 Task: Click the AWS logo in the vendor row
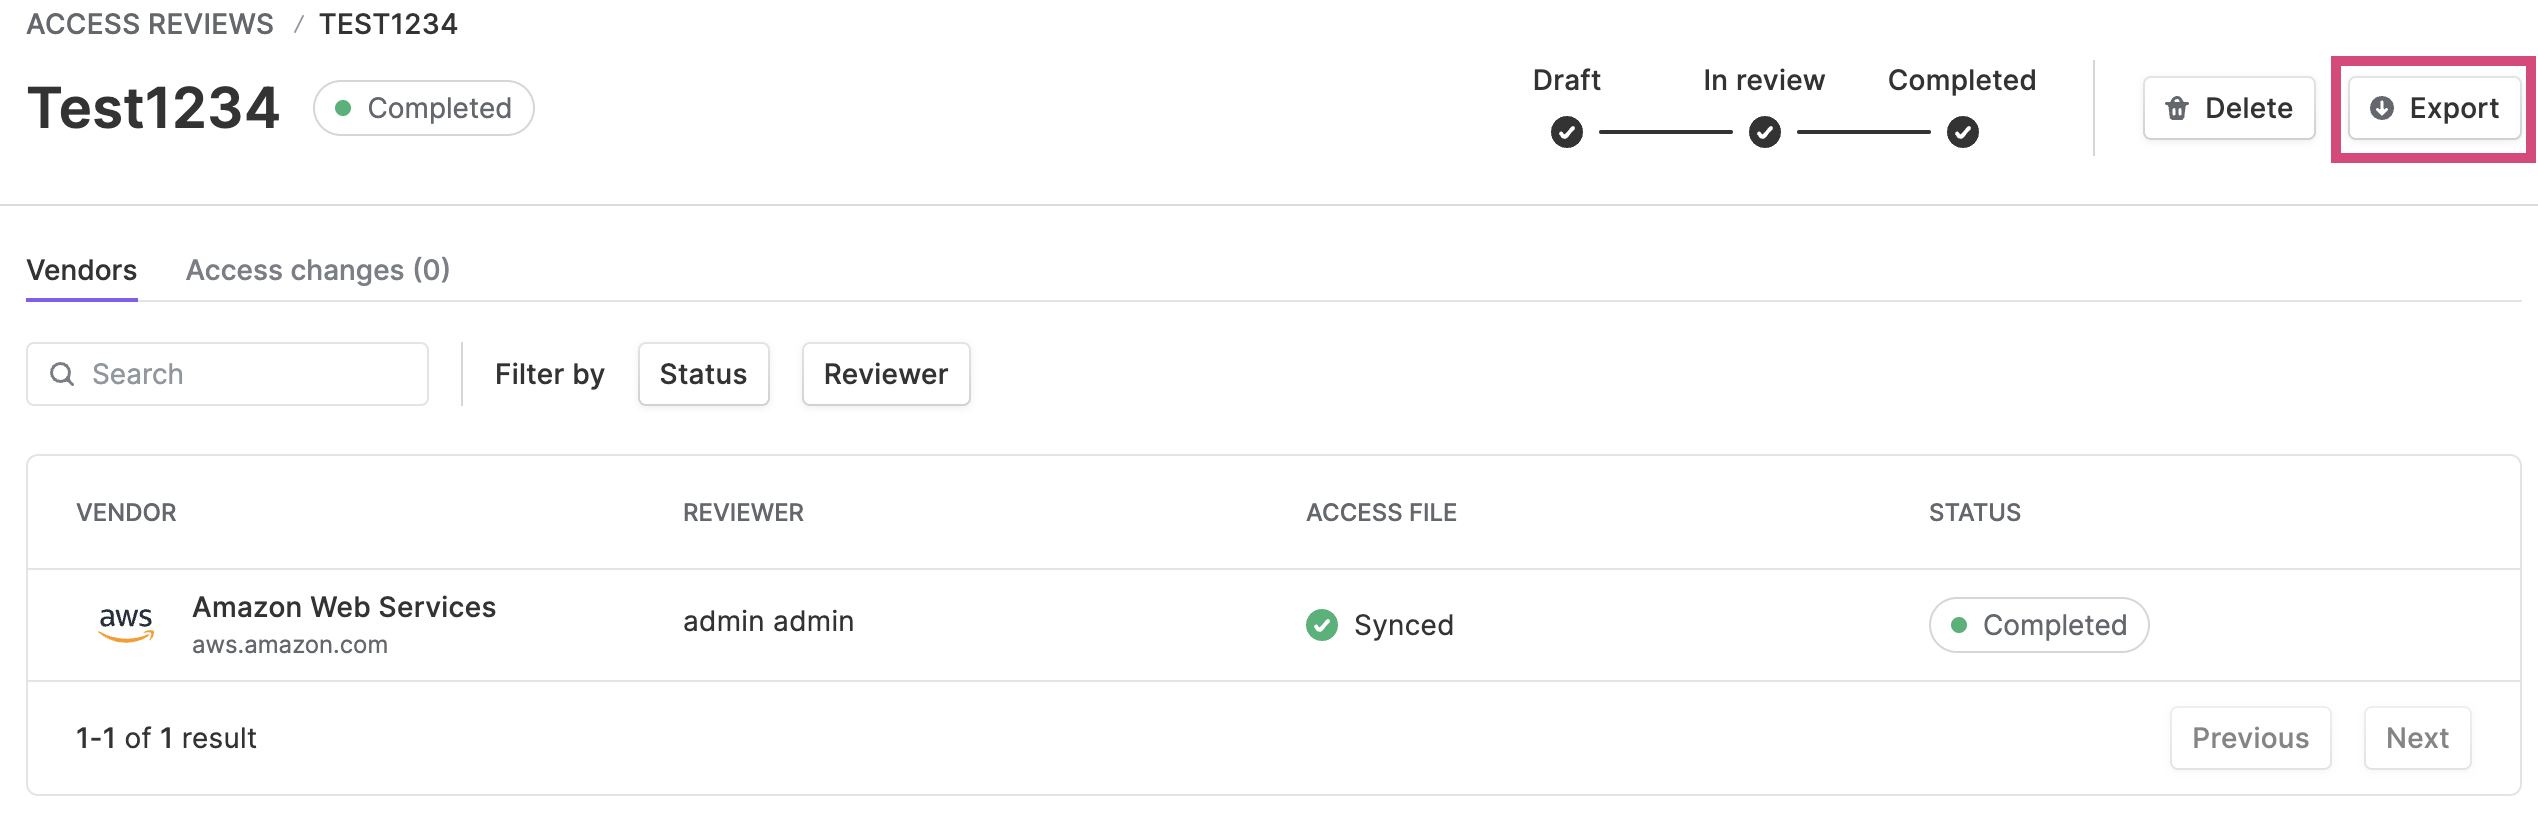click(126, 624)
